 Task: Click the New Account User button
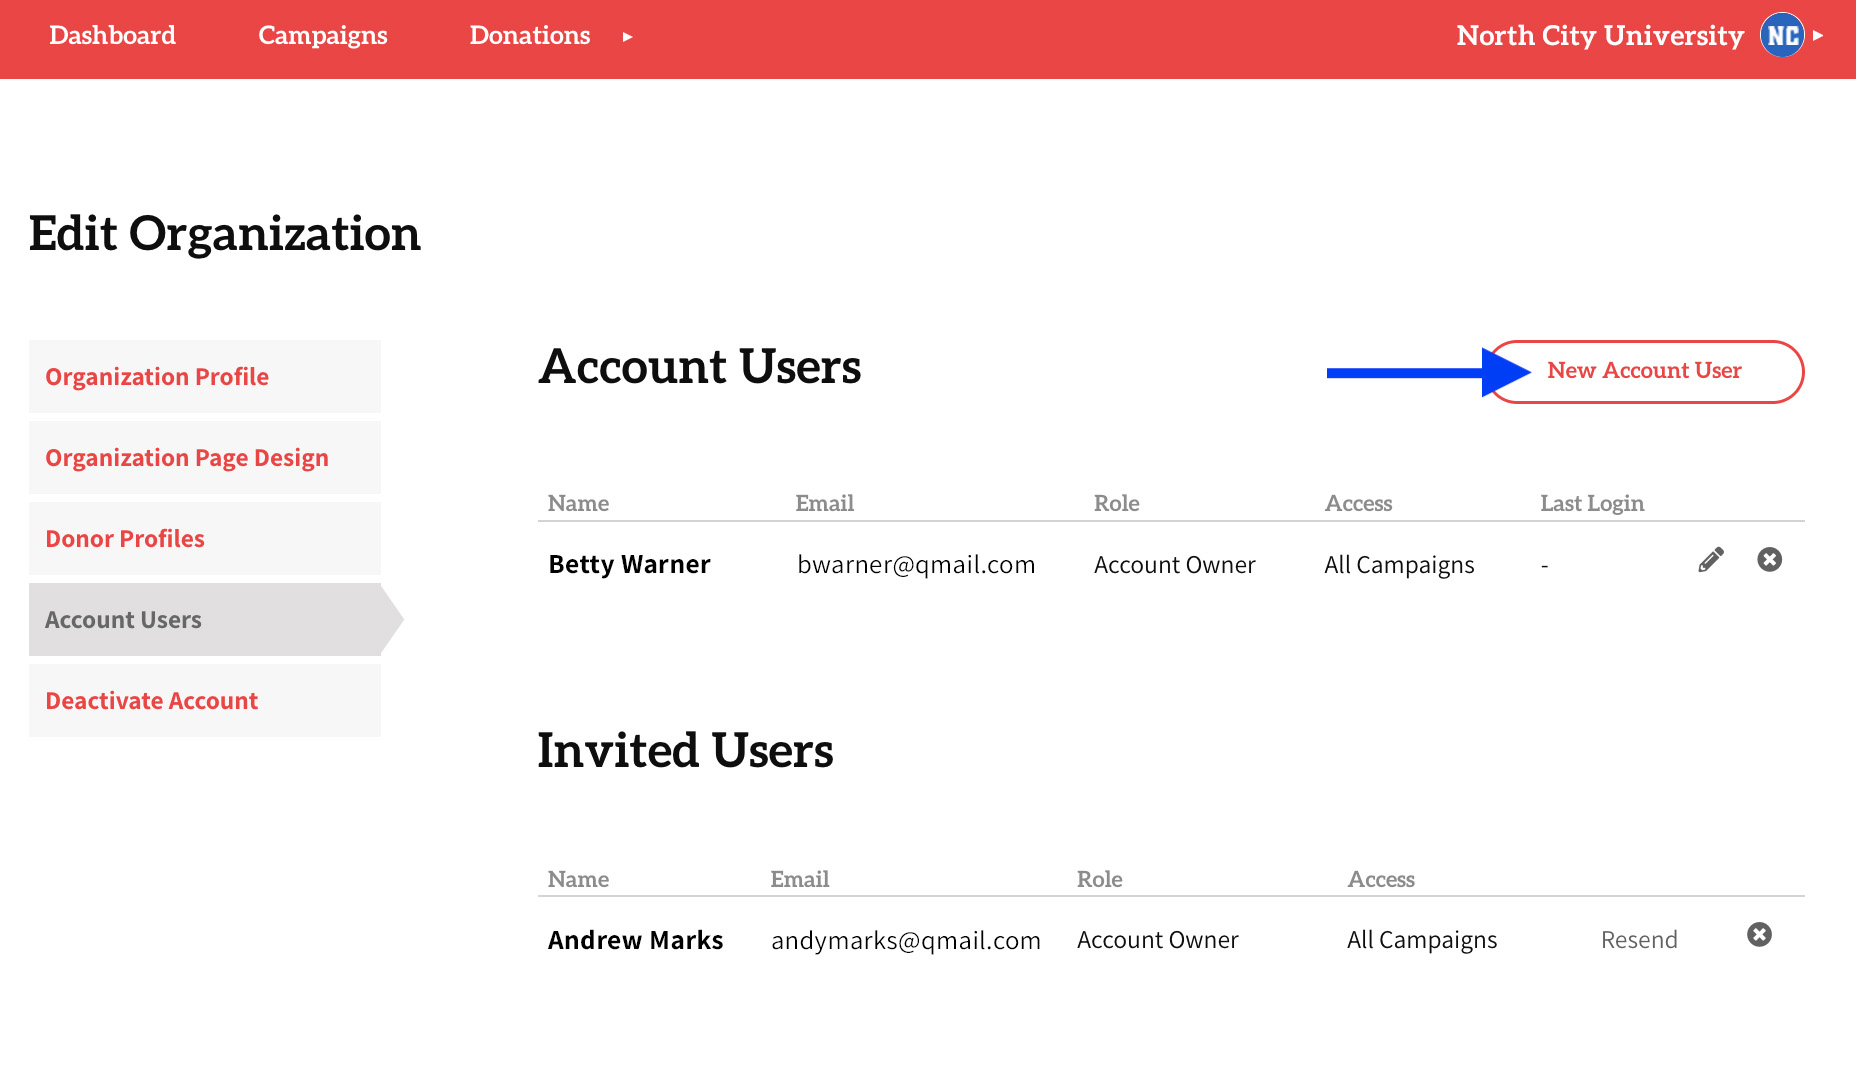[x=1644, y=371]
